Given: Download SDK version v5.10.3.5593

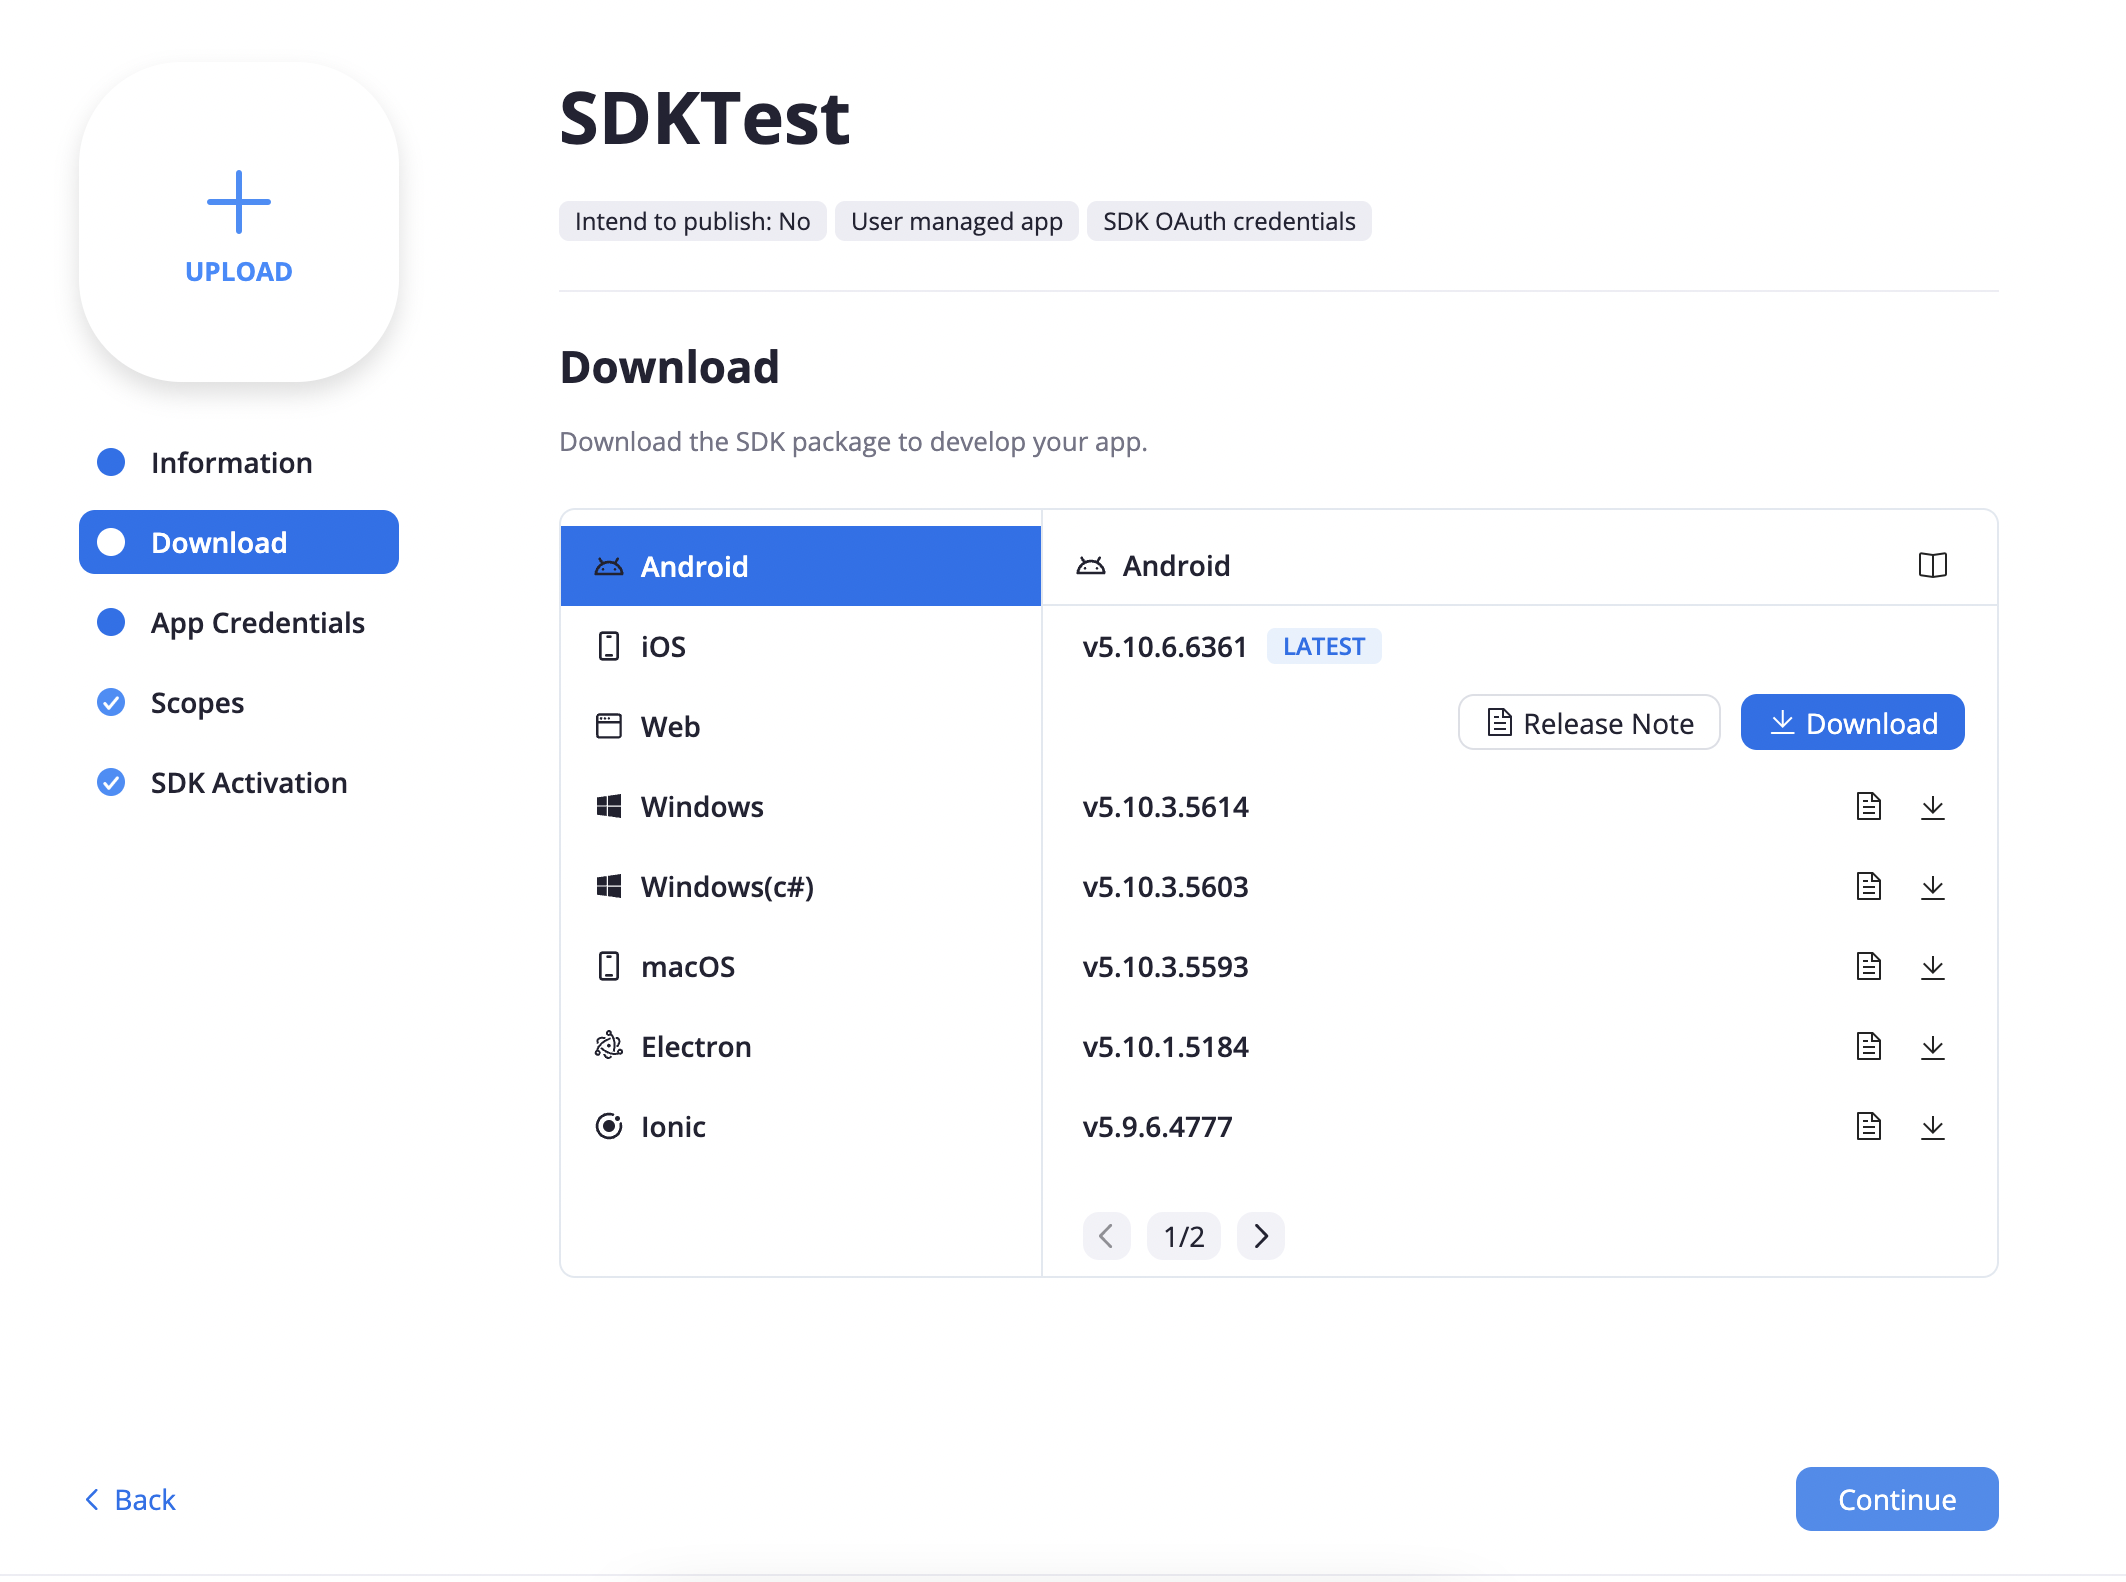Looking at the screenshot, I should 1932,967.
